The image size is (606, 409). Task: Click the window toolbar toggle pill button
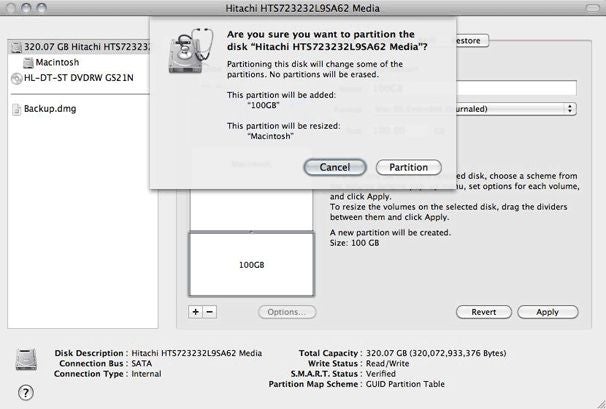tap(592, 8)
